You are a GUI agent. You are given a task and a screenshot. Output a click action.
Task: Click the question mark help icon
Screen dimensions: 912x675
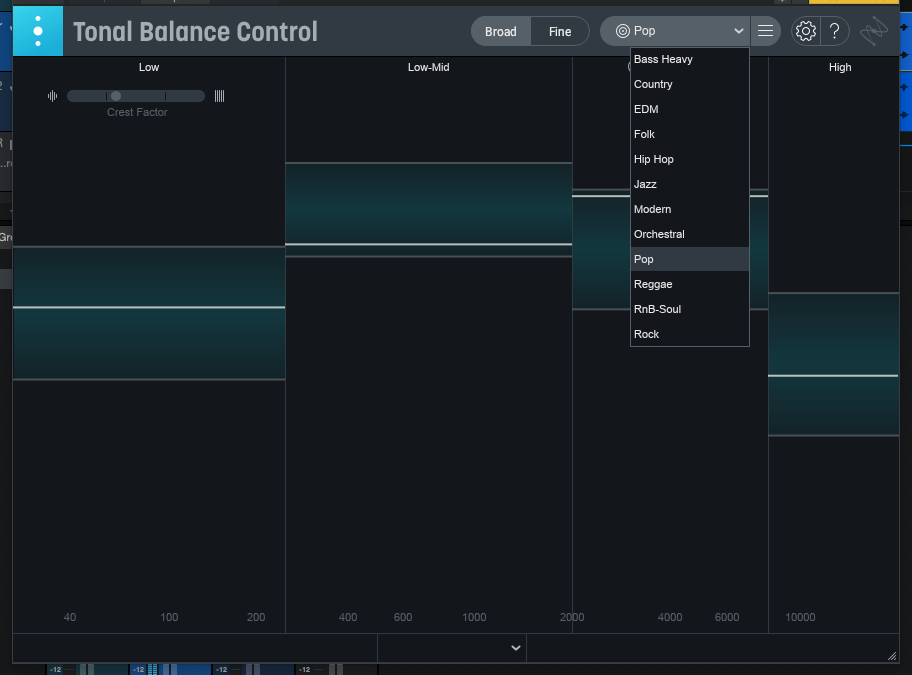tap(835, 31)
